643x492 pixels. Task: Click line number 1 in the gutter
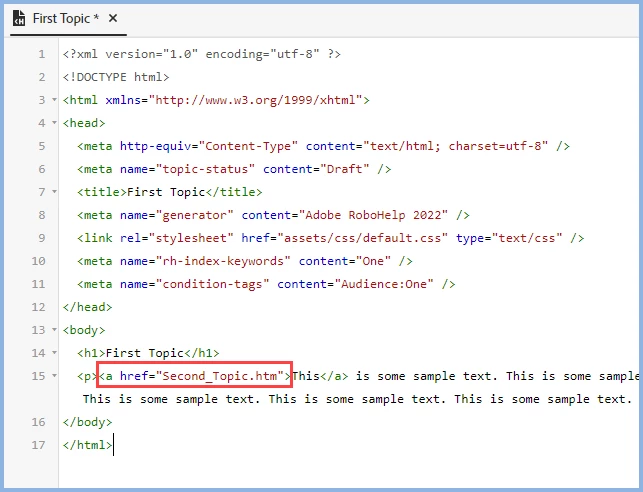[x=41, y=54]
